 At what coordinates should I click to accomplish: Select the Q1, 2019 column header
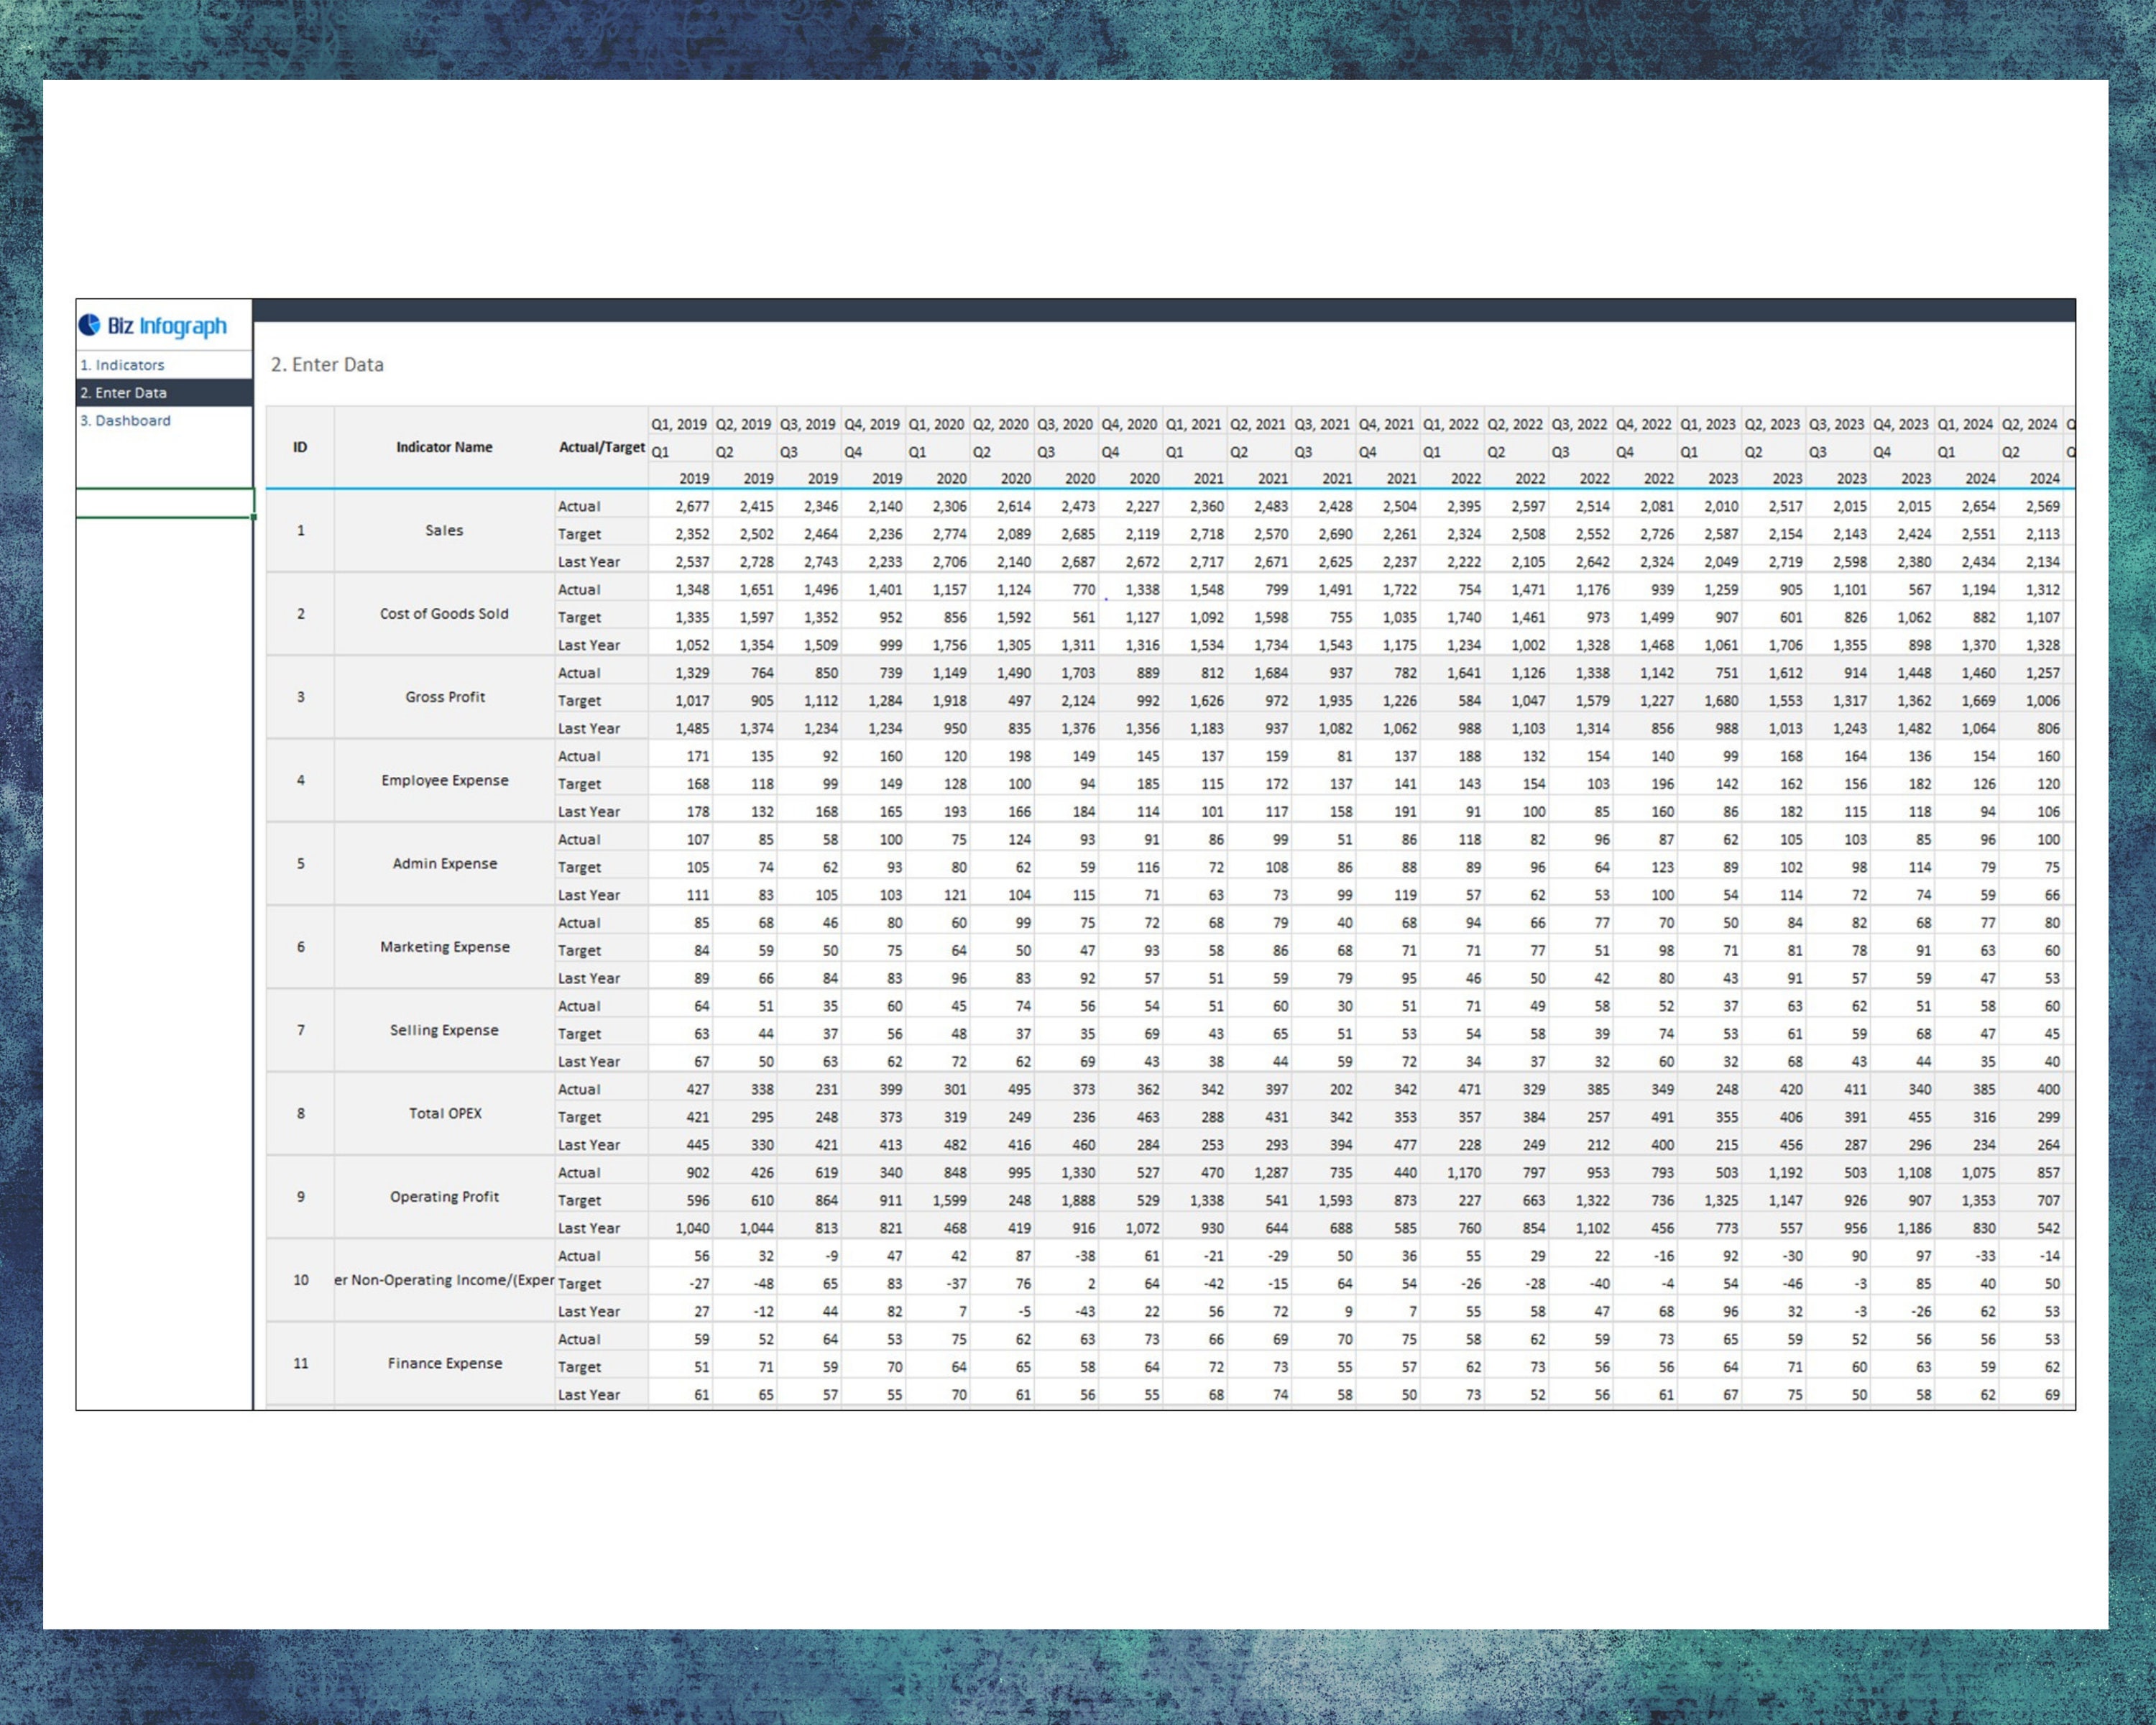681,424
